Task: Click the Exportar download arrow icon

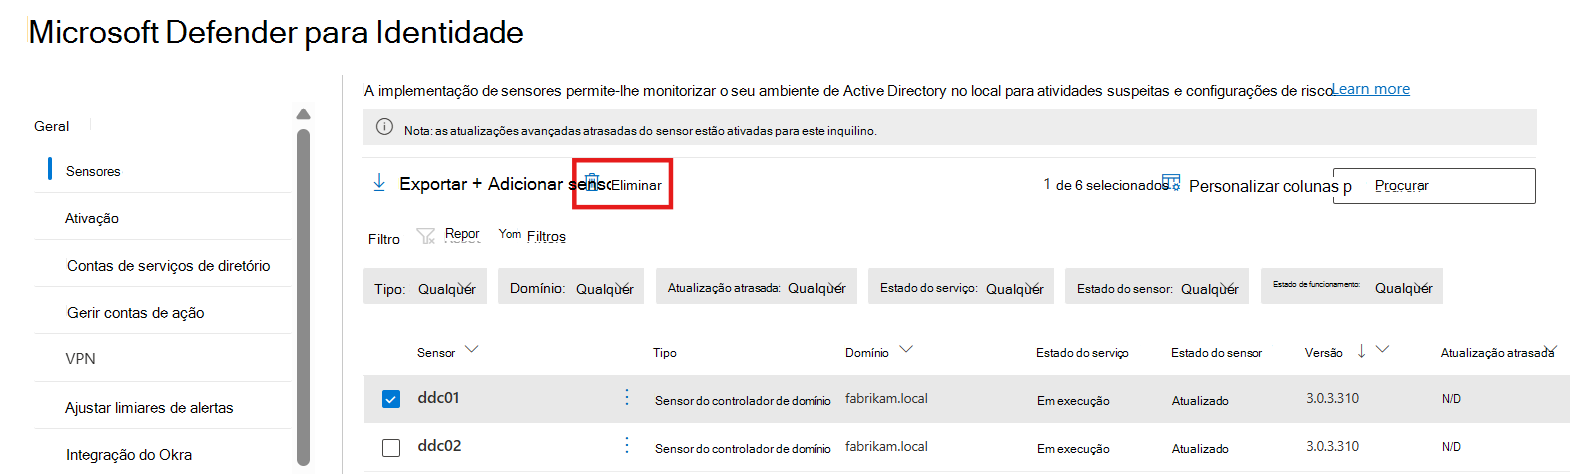Action: click(x=379, y=182)
